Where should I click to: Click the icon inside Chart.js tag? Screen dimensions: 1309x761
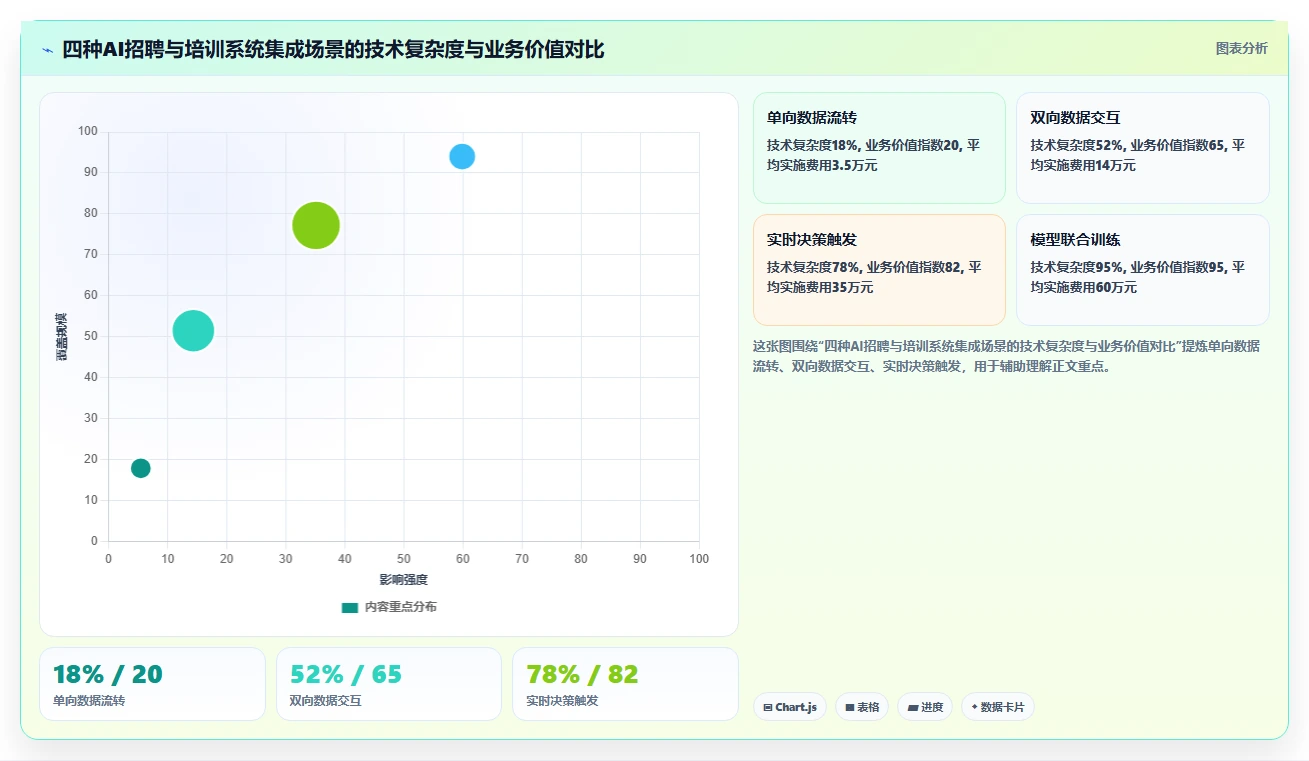768,708
